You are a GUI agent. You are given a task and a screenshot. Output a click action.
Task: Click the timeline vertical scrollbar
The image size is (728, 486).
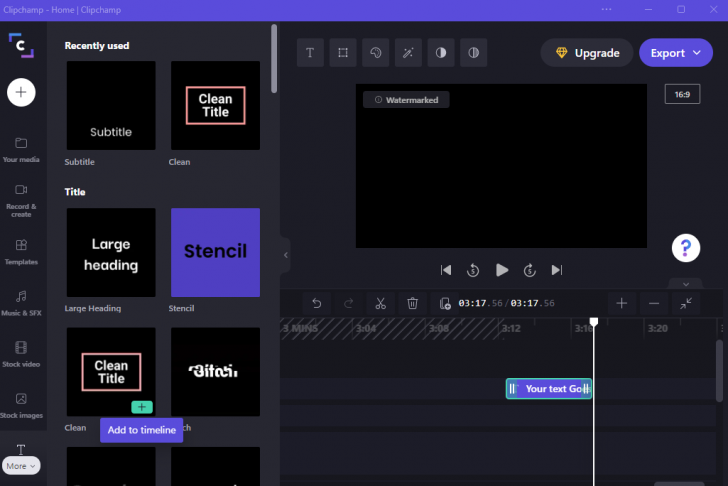719,370
